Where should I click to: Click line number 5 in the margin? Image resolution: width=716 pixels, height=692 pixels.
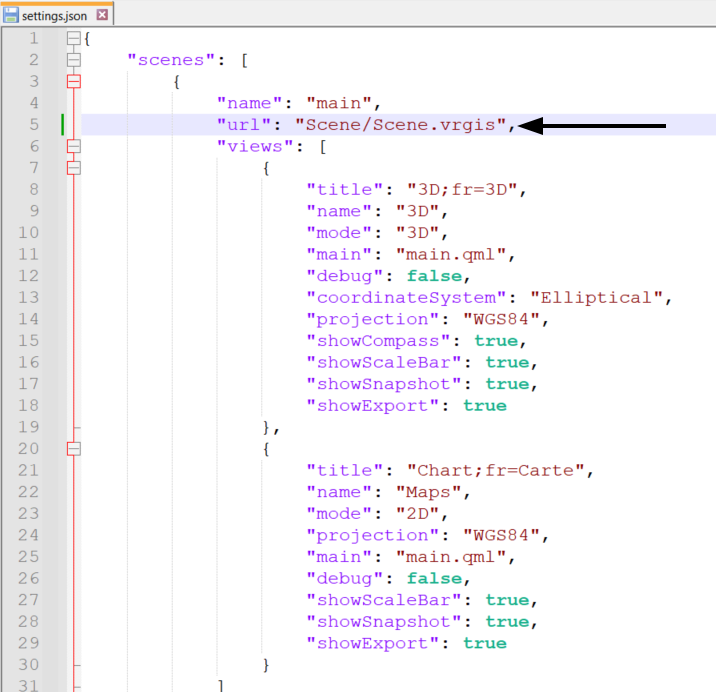(x=34, y=124)
